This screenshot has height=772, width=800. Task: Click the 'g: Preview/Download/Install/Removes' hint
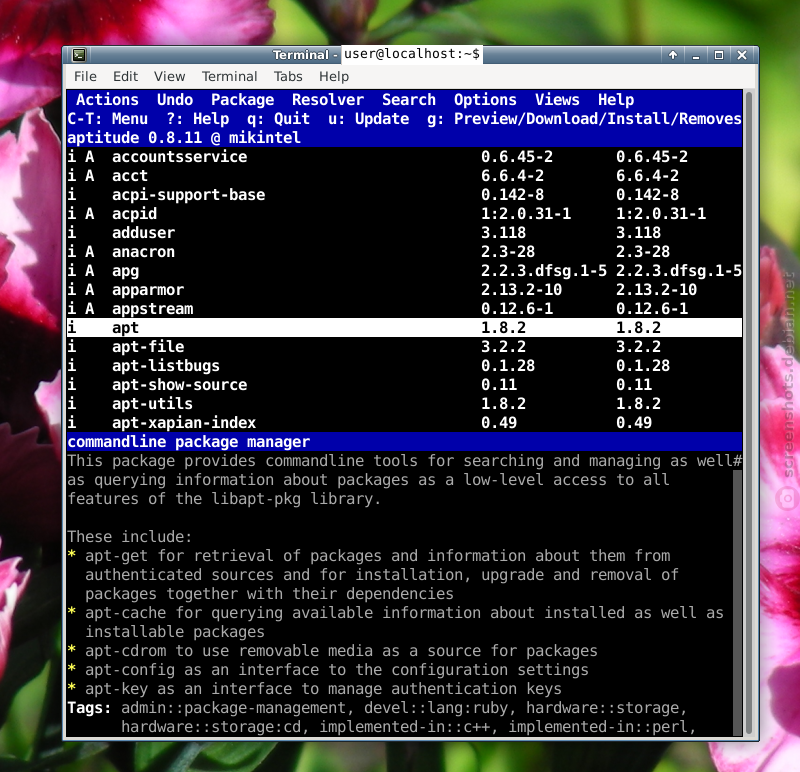click(x=584, y=119)
